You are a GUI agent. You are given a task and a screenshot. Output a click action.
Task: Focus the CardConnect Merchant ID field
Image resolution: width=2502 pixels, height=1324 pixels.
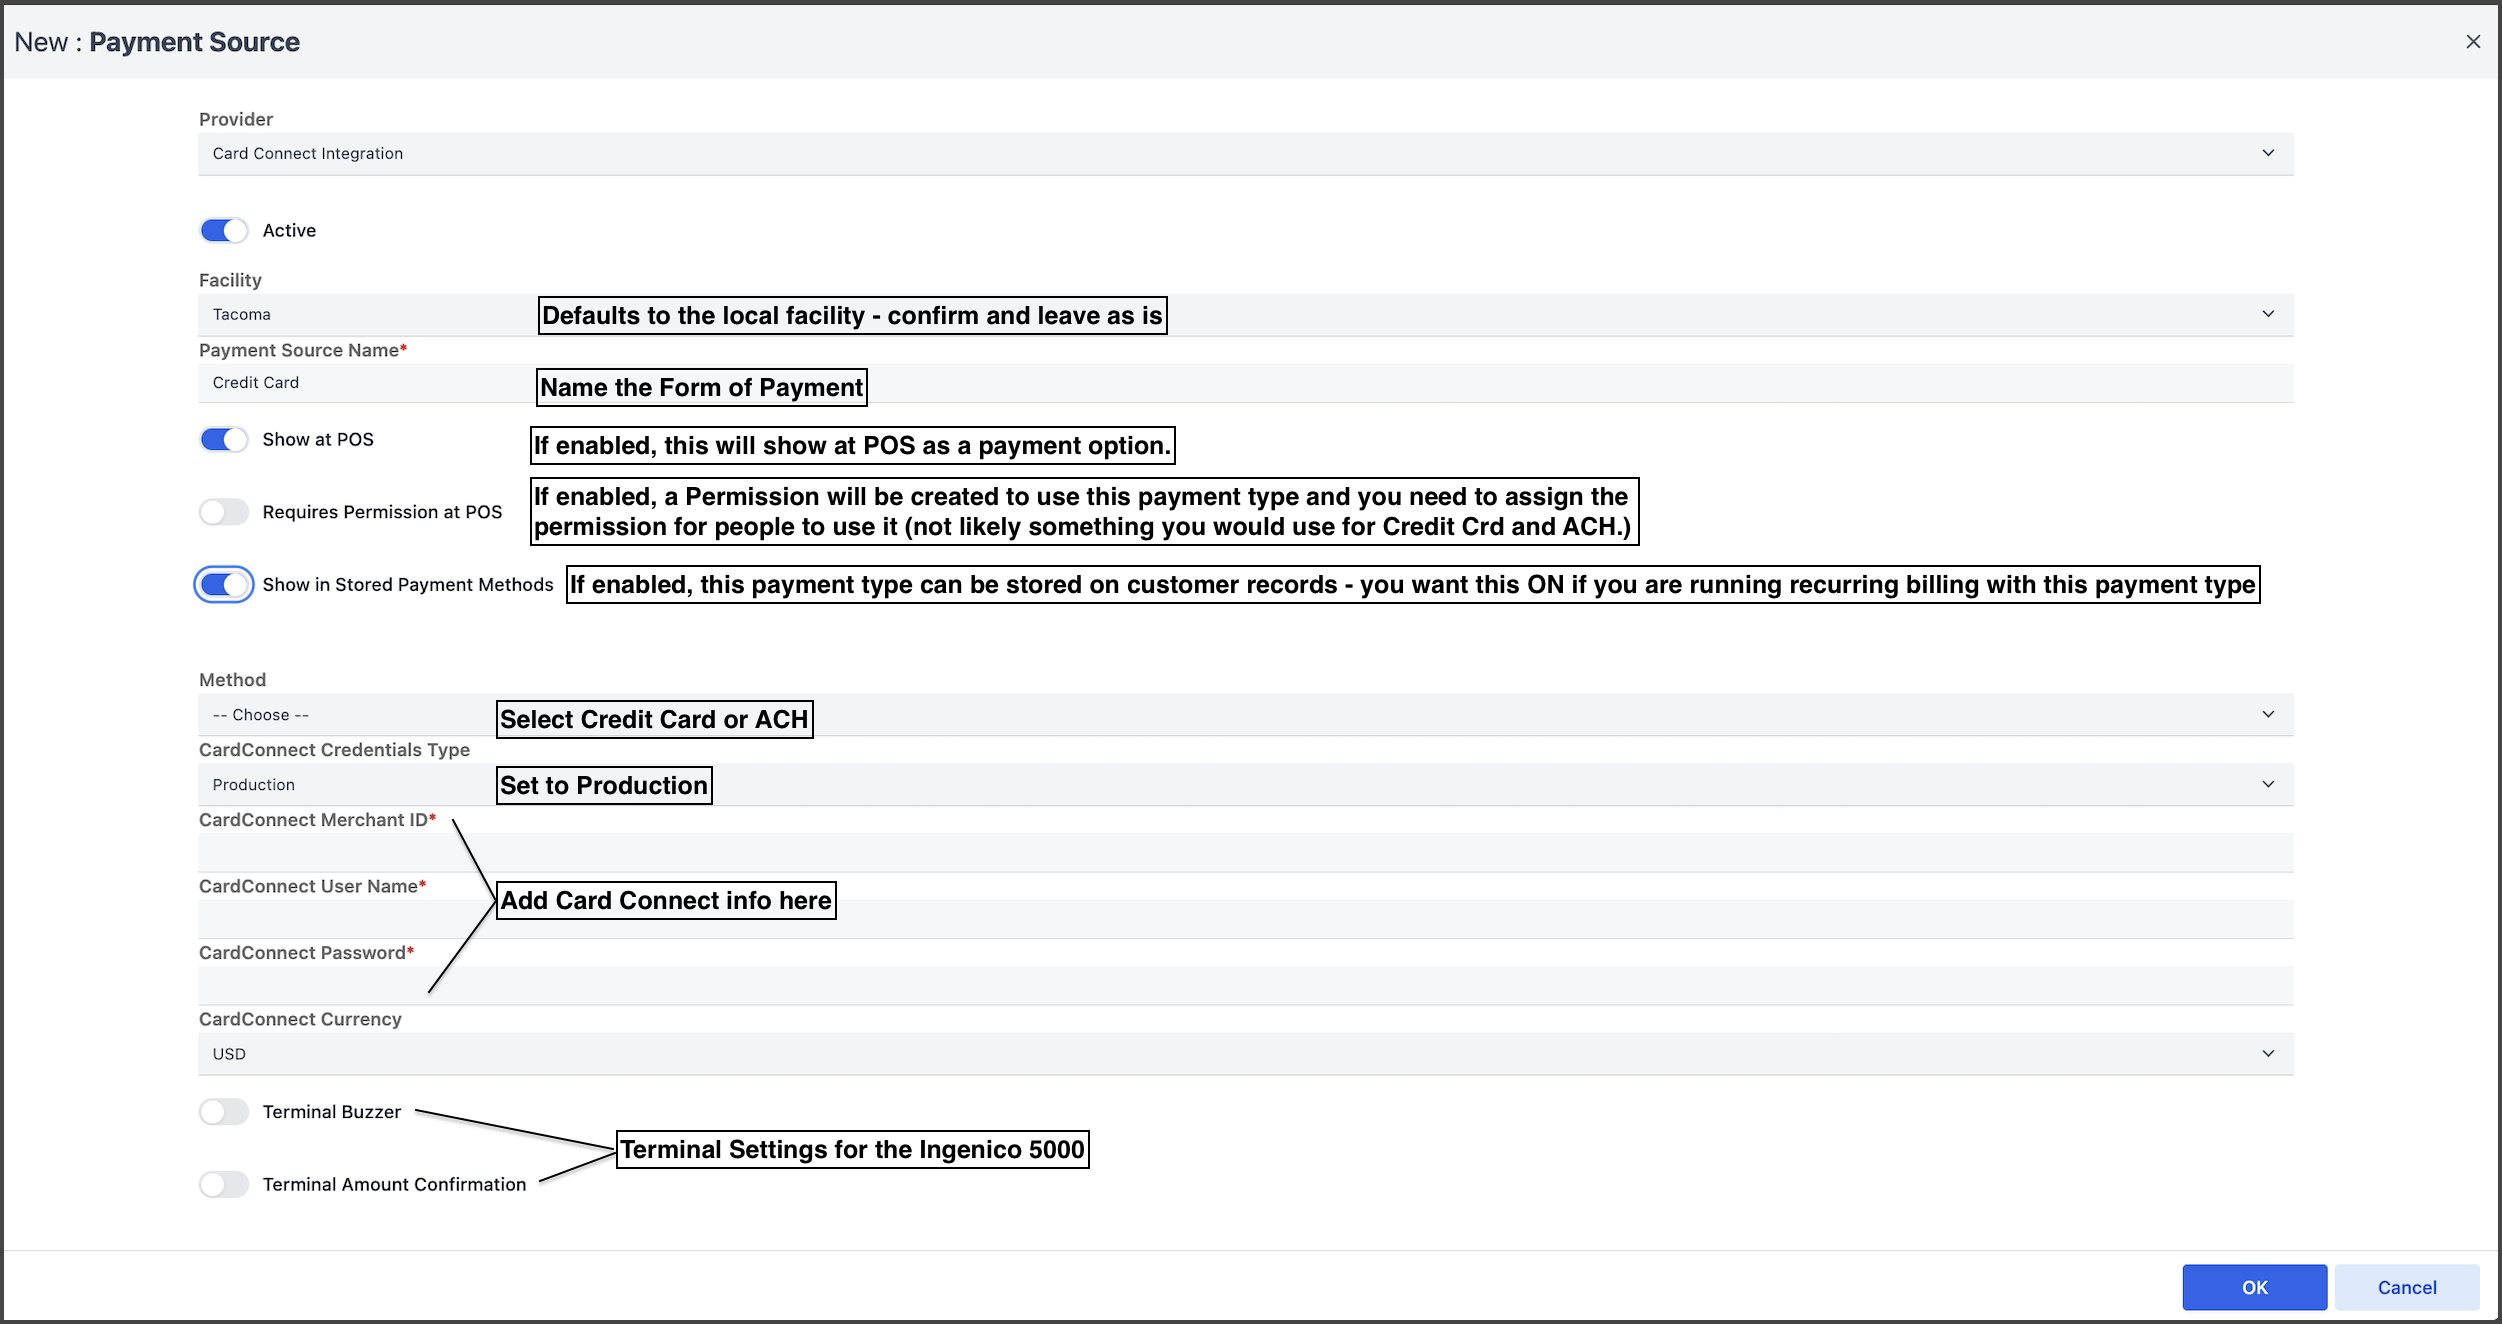[x=1246, y=853]
